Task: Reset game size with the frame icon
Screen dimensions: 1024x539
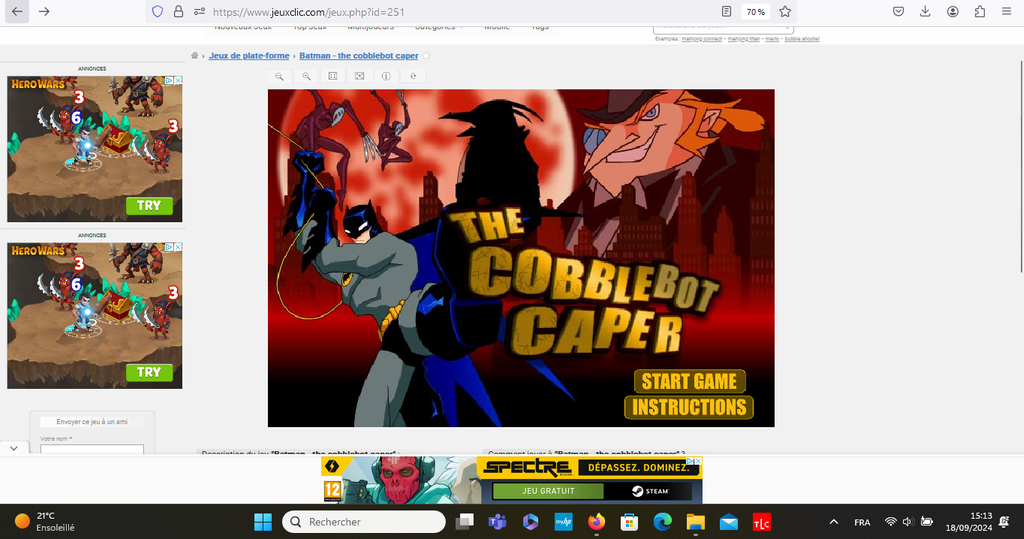Action: coord(333,76)
